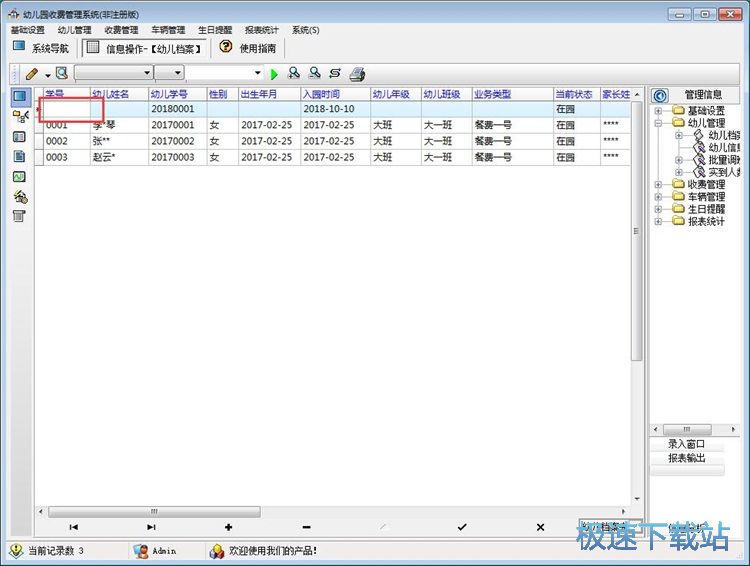Click the printer icon in toolbar

pos(357,74)
